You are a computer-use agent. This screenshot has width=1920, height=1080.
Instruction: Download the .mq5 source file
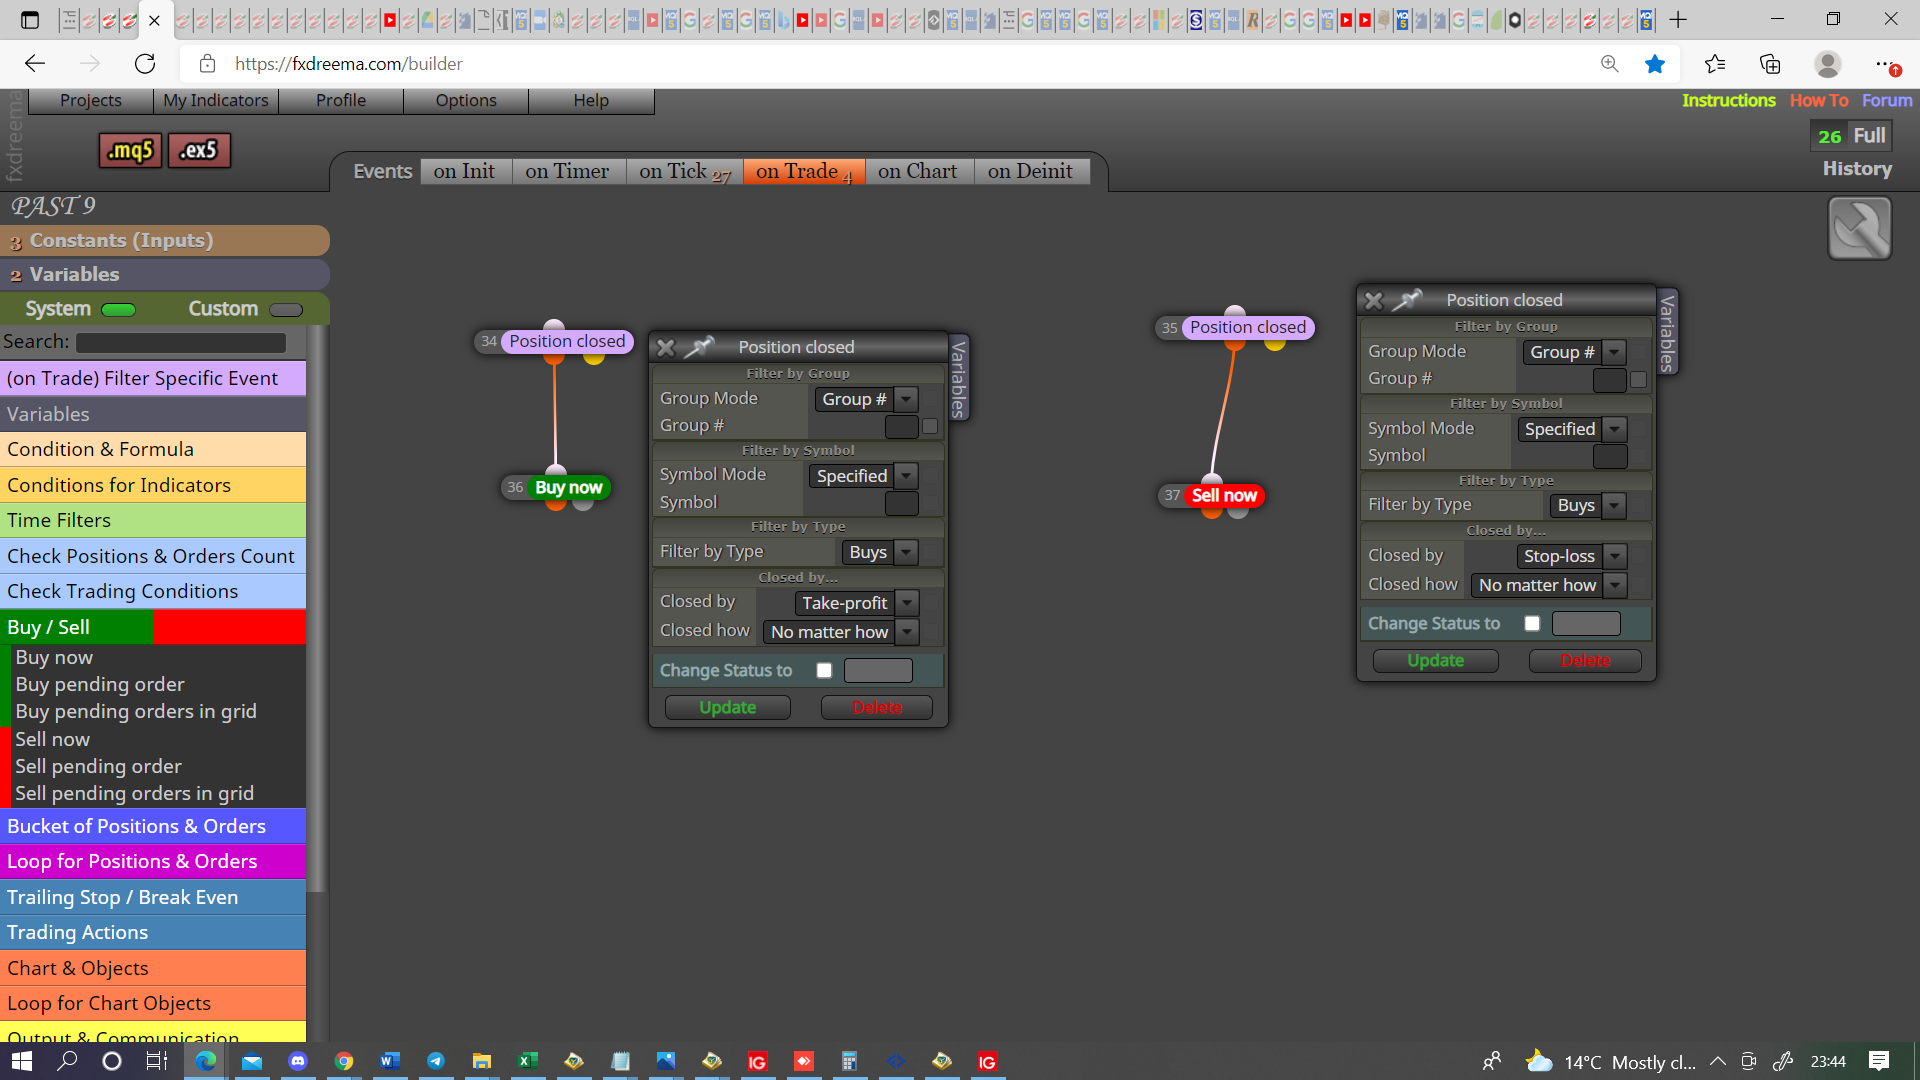pyautogui.click(x=130, y=150)
